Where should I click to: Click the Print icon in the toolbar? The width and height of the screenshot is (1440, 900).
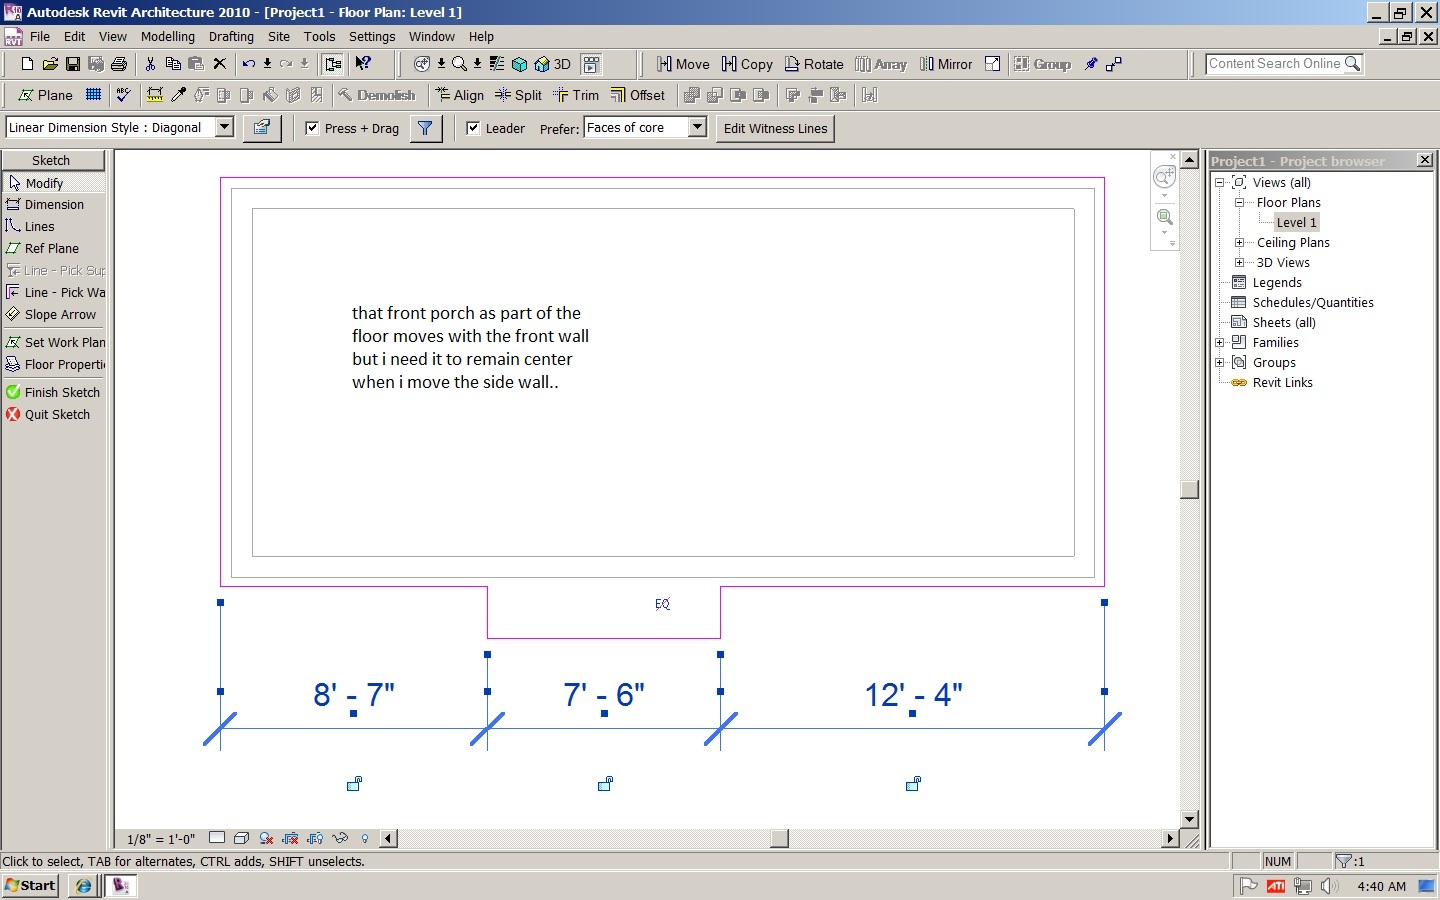[x=119, y=64]
